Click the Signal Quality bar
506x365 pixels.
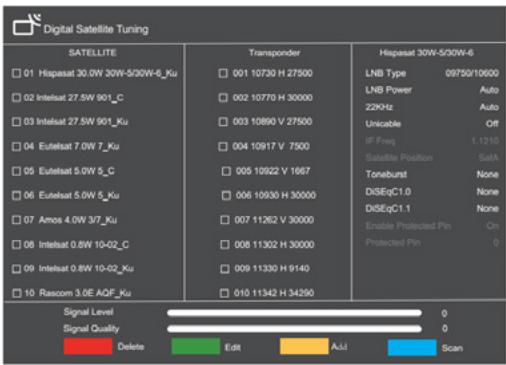point(294,329)
